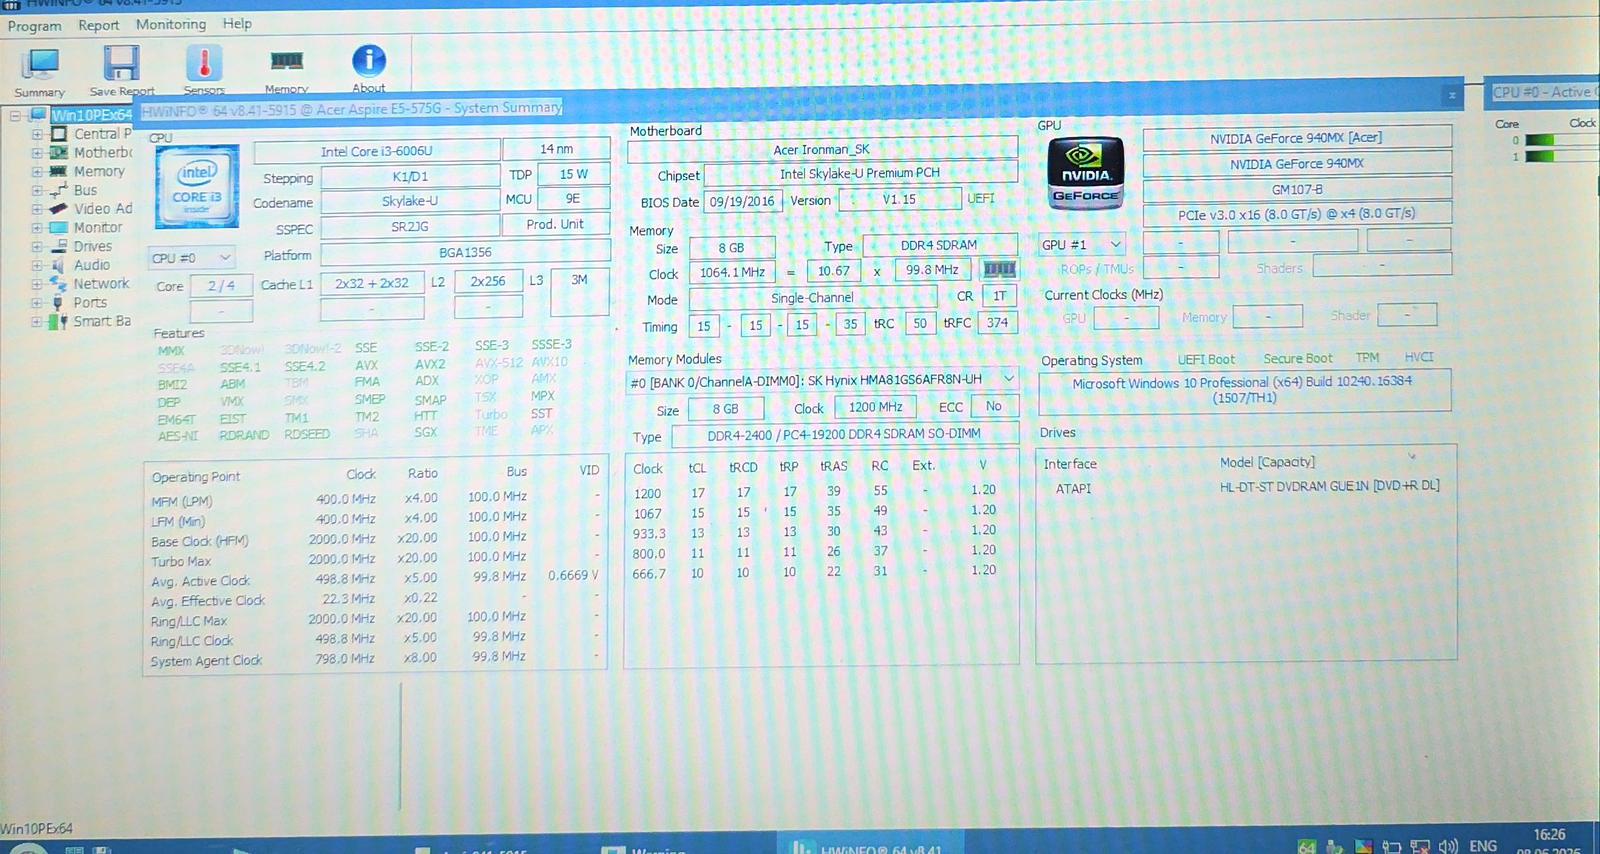Select the Memory tree icon
Image resolution: width=1600 pixels, height=854 pixels.
(59, 171)
